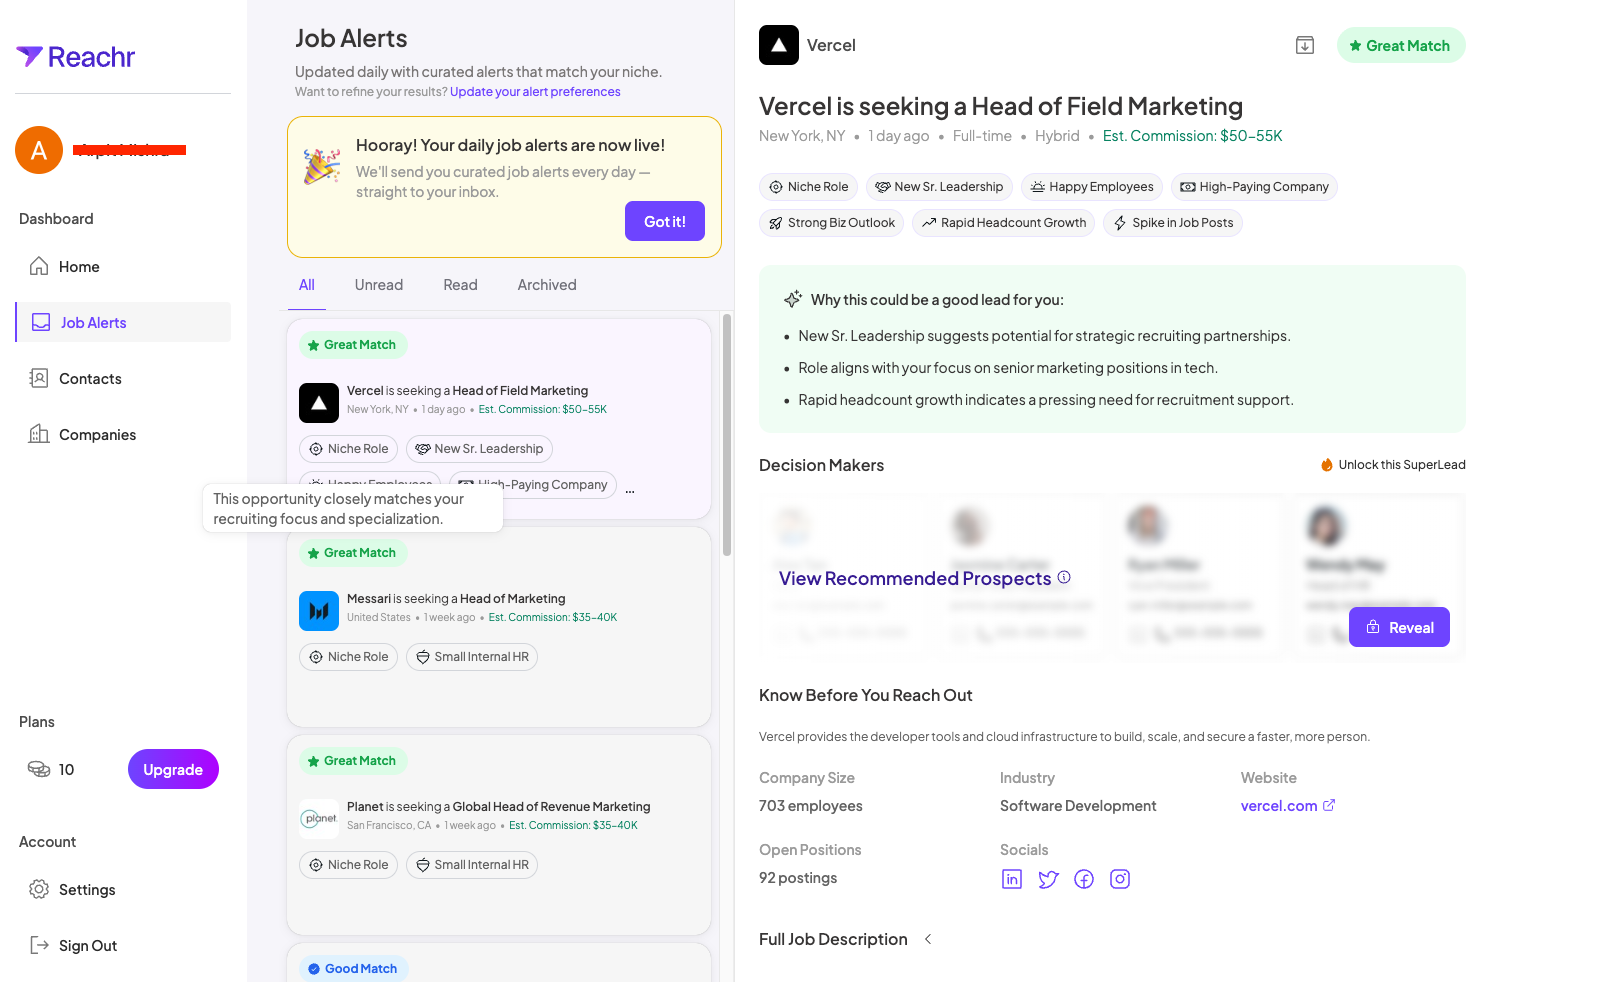The height and width of the screenshot is (982, 1601).
Task: Click the sparkle icon beside Why this could be
Action: tap(793, 299)
